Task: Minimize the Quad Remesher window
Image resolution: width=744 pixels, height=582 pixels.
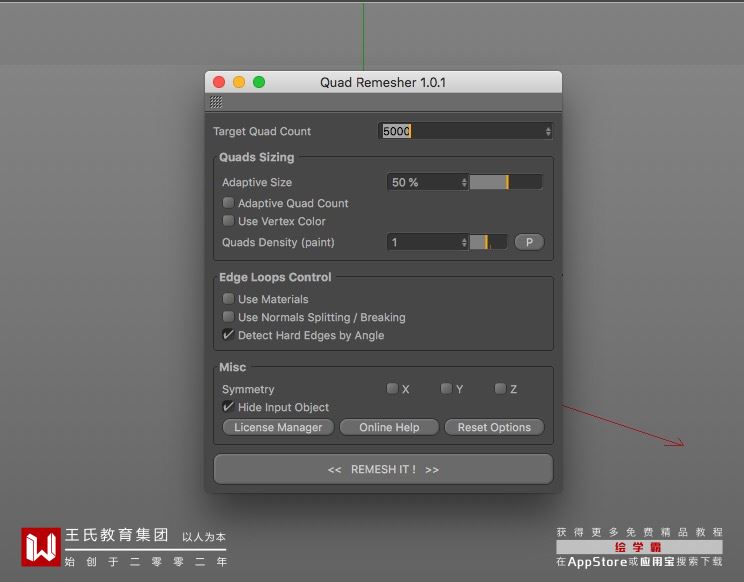Action: coord(239,82)
